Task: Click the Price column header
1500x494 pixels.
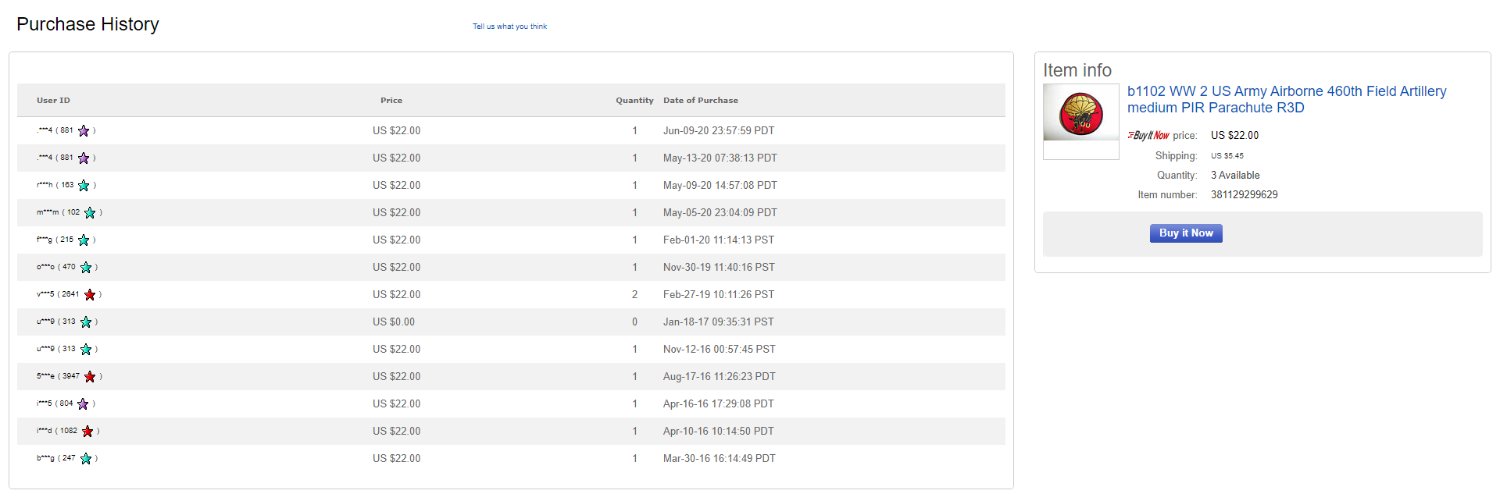Action: pyautogui.click(x=391, y=100)
